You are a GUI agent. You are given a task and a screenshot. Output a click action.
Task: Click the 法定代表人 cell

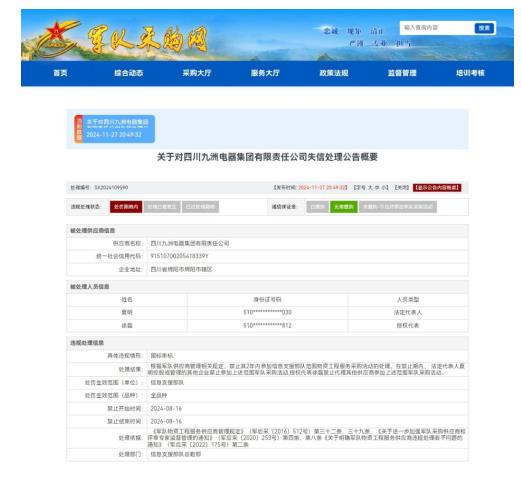pyautogui.click(x=408, y=313)
